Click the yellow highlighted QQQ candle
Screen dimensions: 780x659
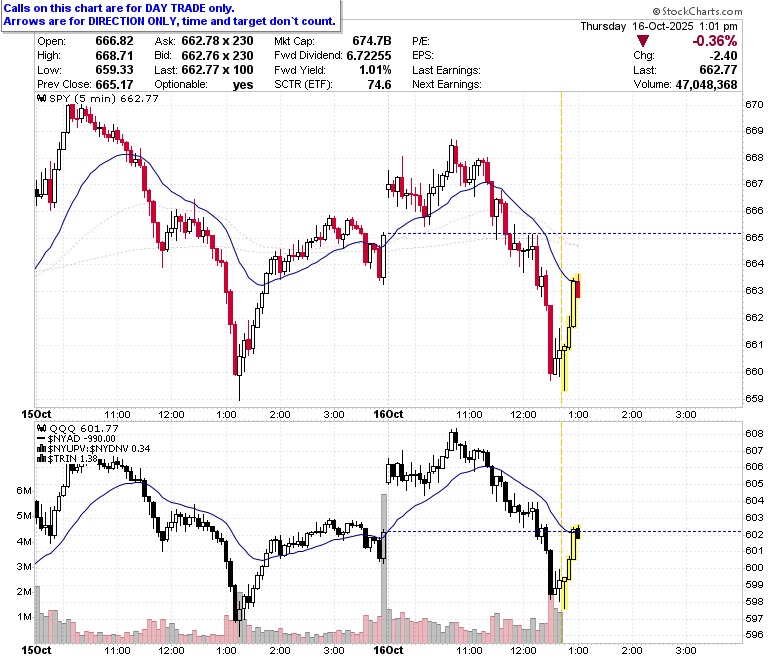click(x=571, y=567)
